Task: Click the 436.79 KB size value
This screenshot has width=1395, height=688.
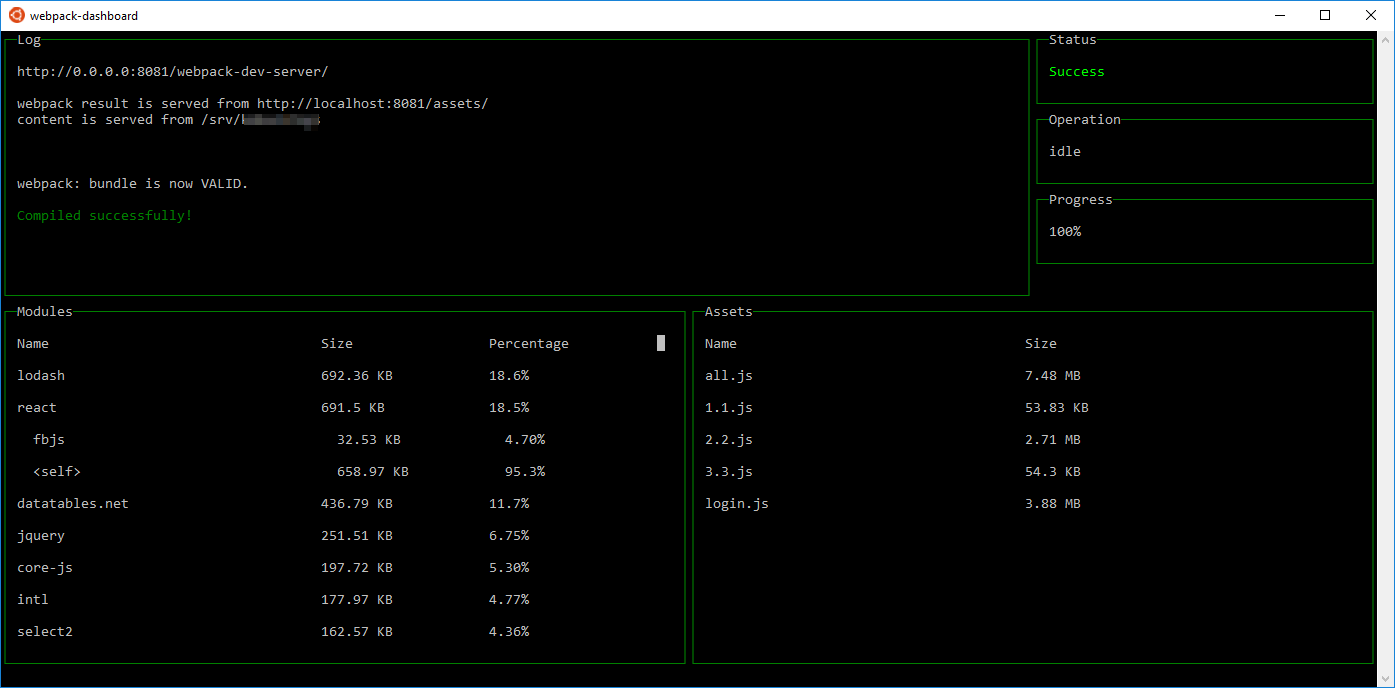Action: 357,504
